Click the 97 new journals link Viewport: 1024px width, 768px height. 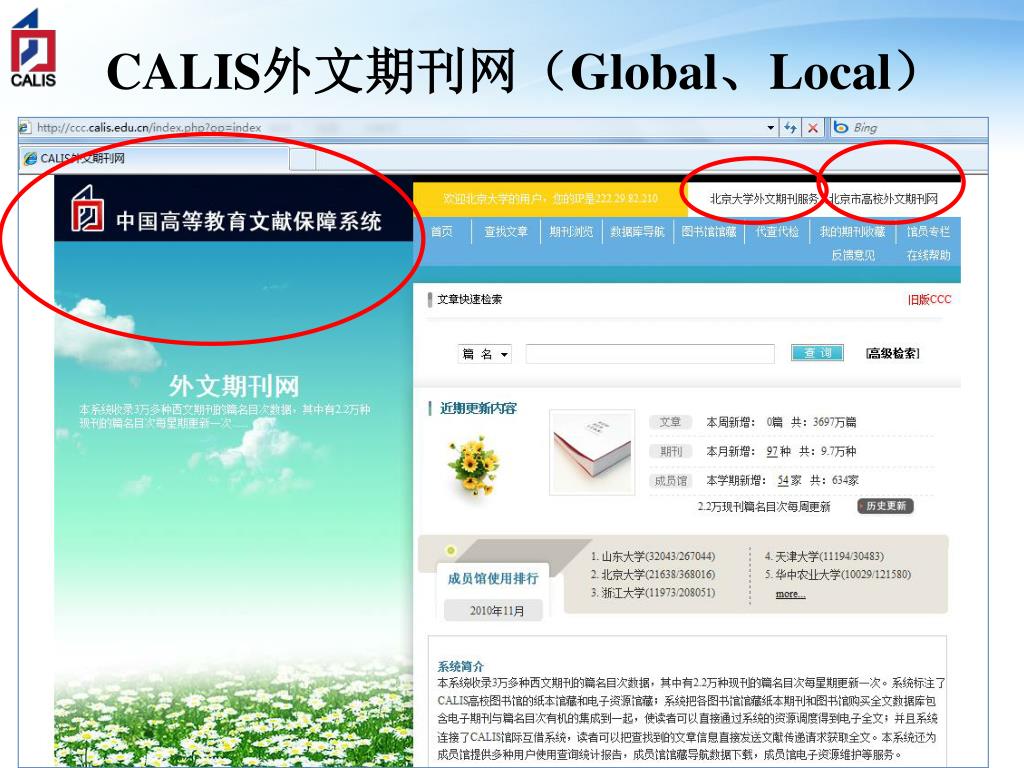coord(772,451)
